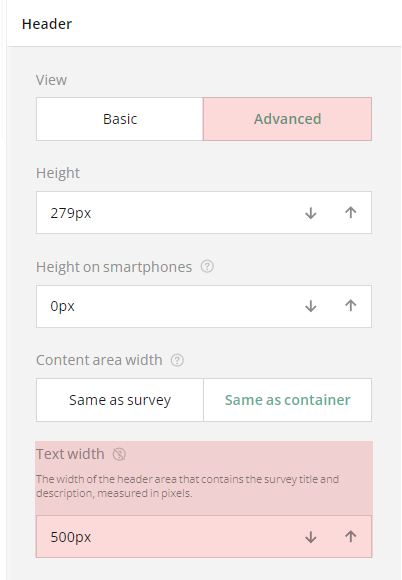Open help icon for Content area width
The image size is (402, 580).
(x=177, y=360)
